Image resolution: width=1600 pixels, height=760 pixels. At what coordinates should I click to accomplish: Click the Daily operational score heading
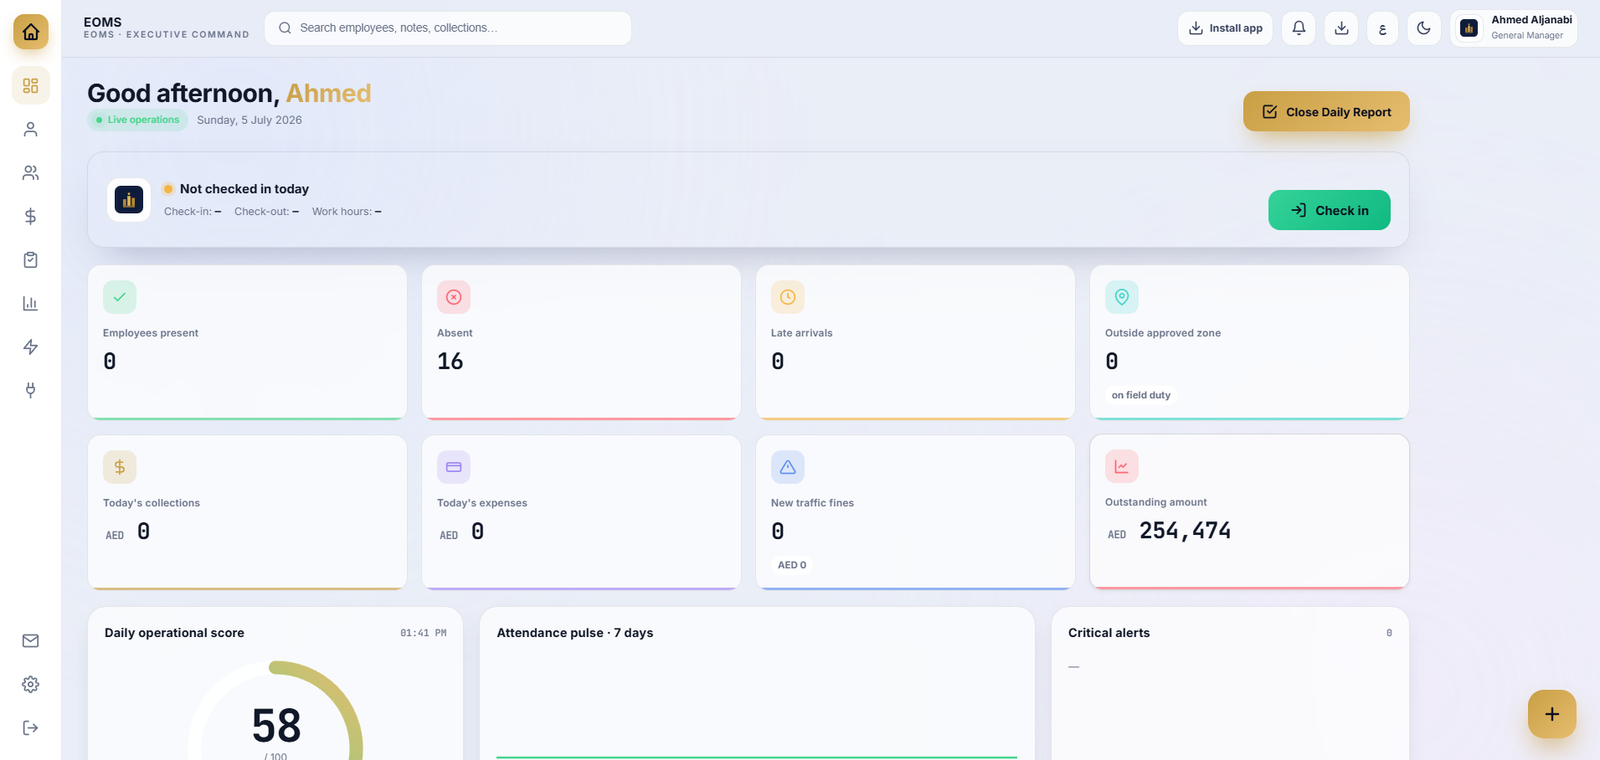click(x=174, y=633)
